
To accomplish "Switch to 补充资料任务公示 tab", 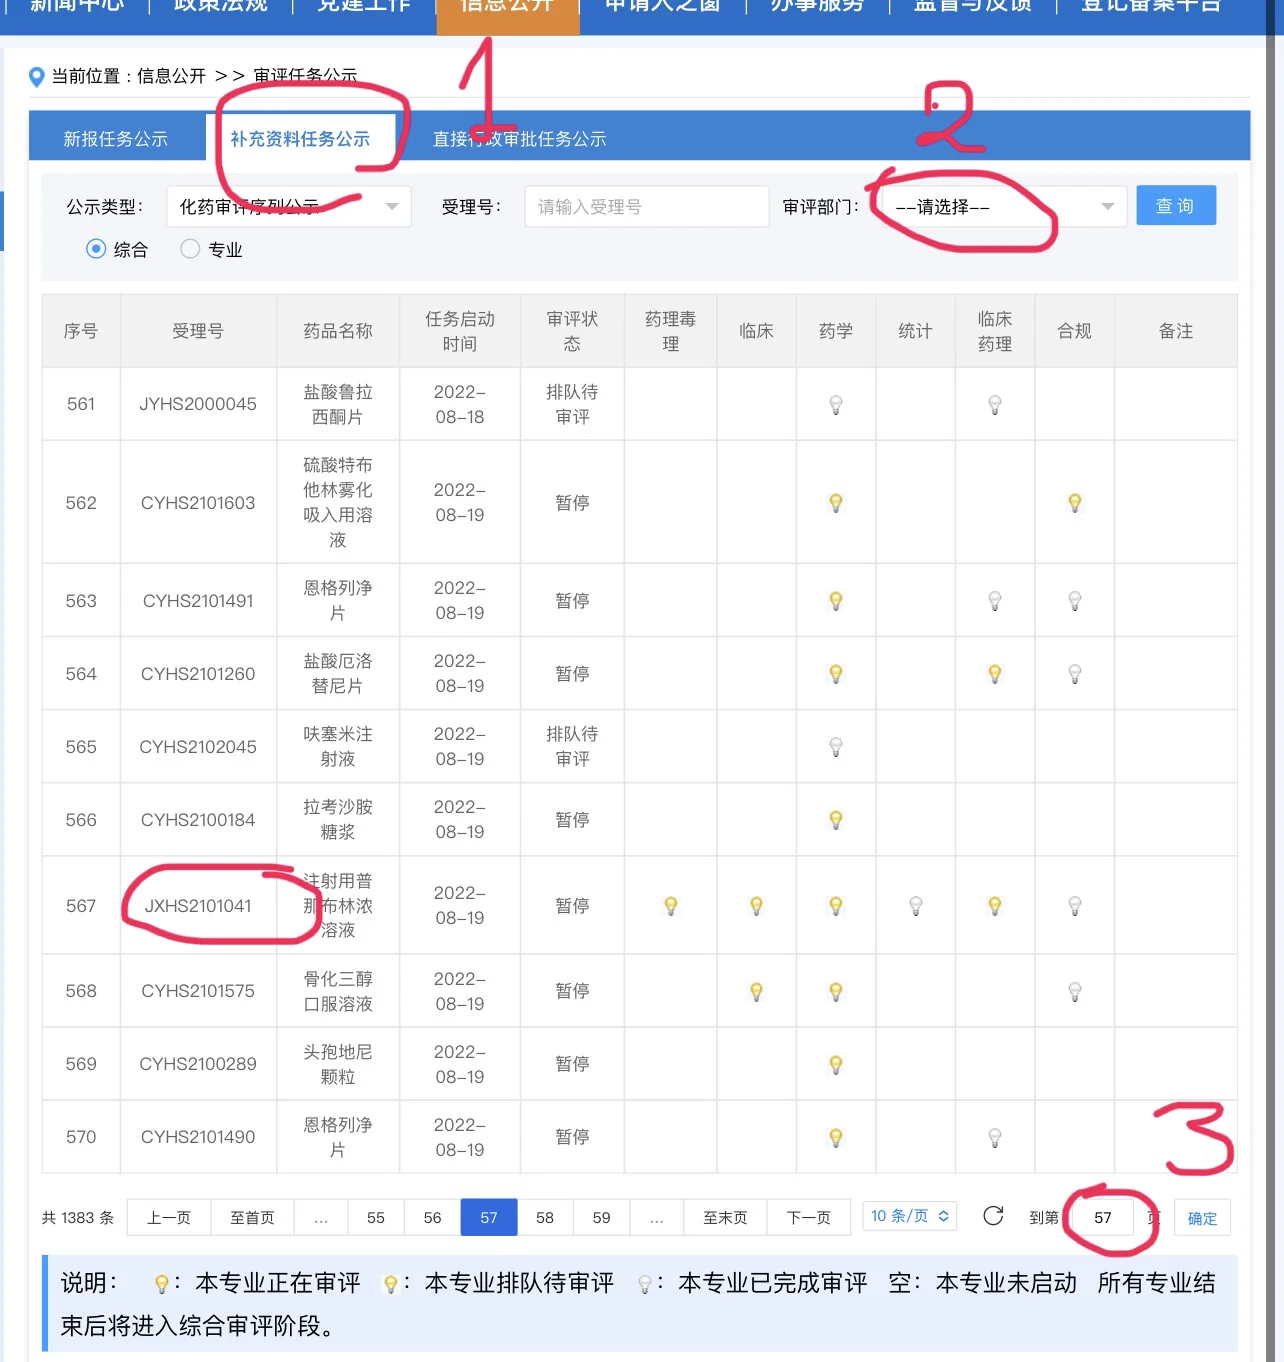I will [x=300, y=138].
